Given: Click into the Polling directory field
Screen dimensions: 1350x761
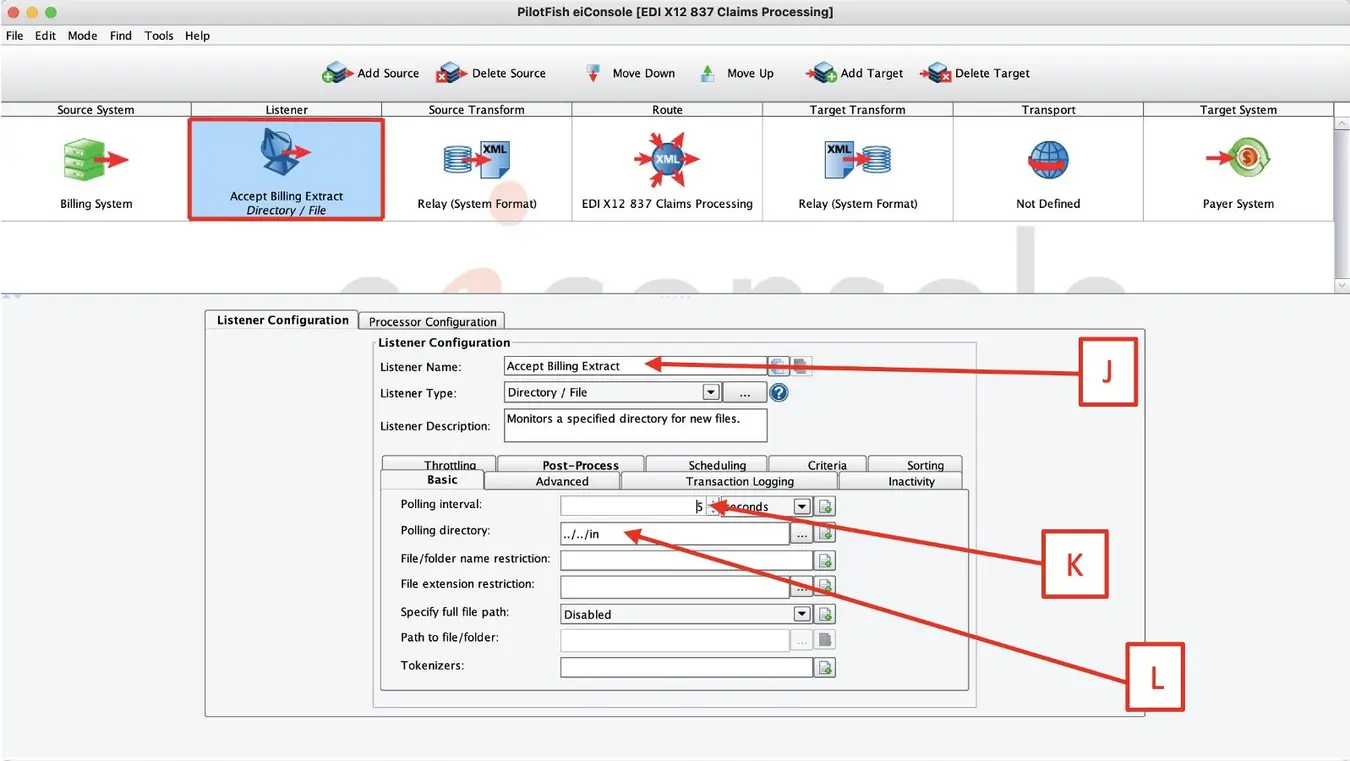Looking at the screenshot, I should [x=675, y=534].
